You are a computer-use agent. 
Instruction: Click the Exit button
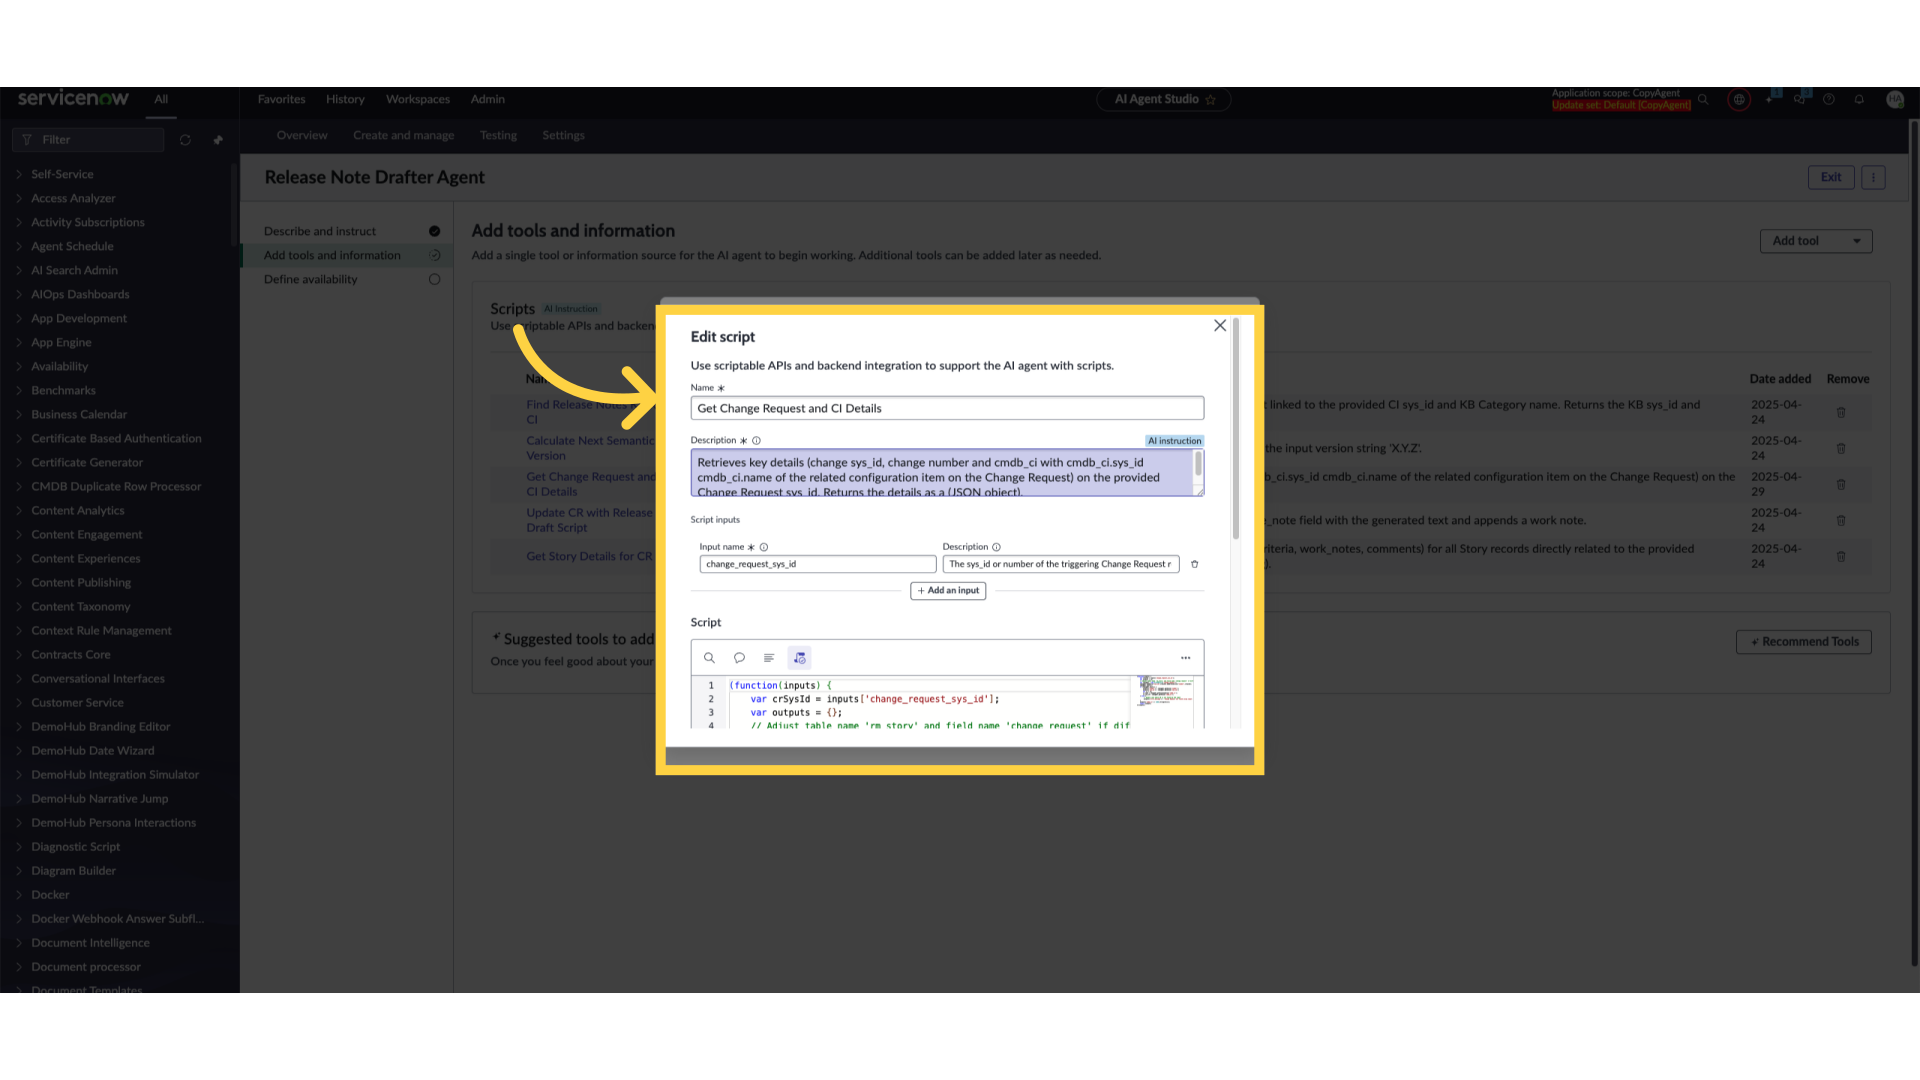(1831, 177)
